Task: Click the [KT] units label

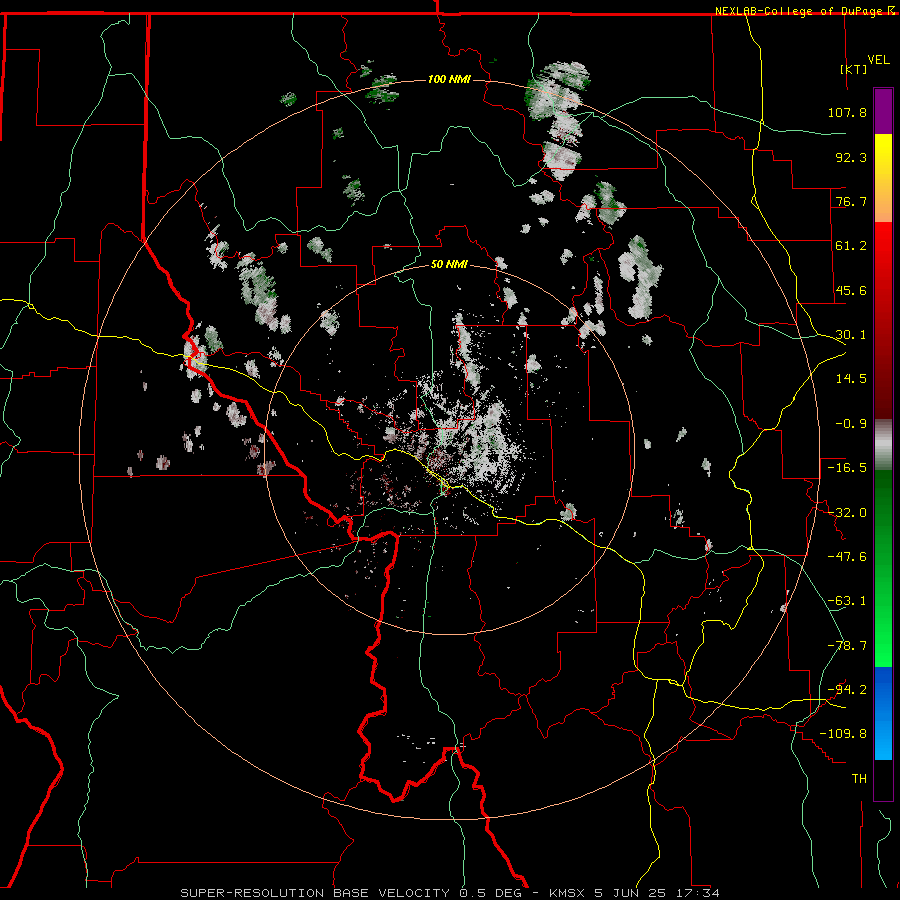Action: (854, 69)
